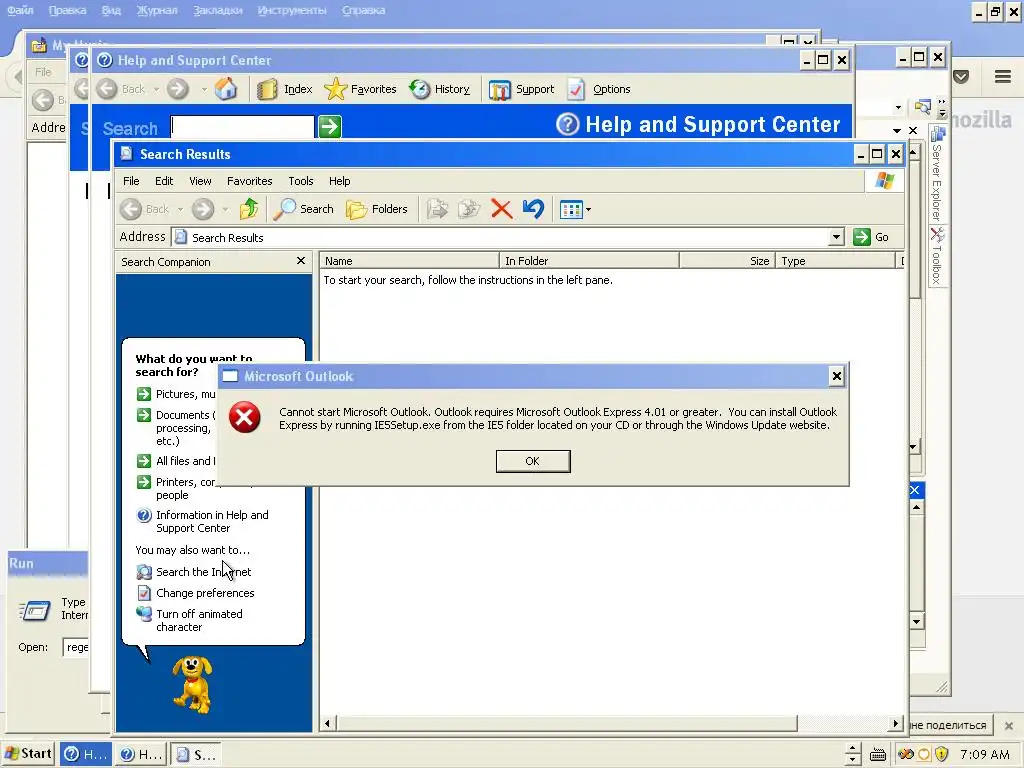Open the Server Explorer side tab
This screenshot has height=768, width=1024.
coord(937,174)
